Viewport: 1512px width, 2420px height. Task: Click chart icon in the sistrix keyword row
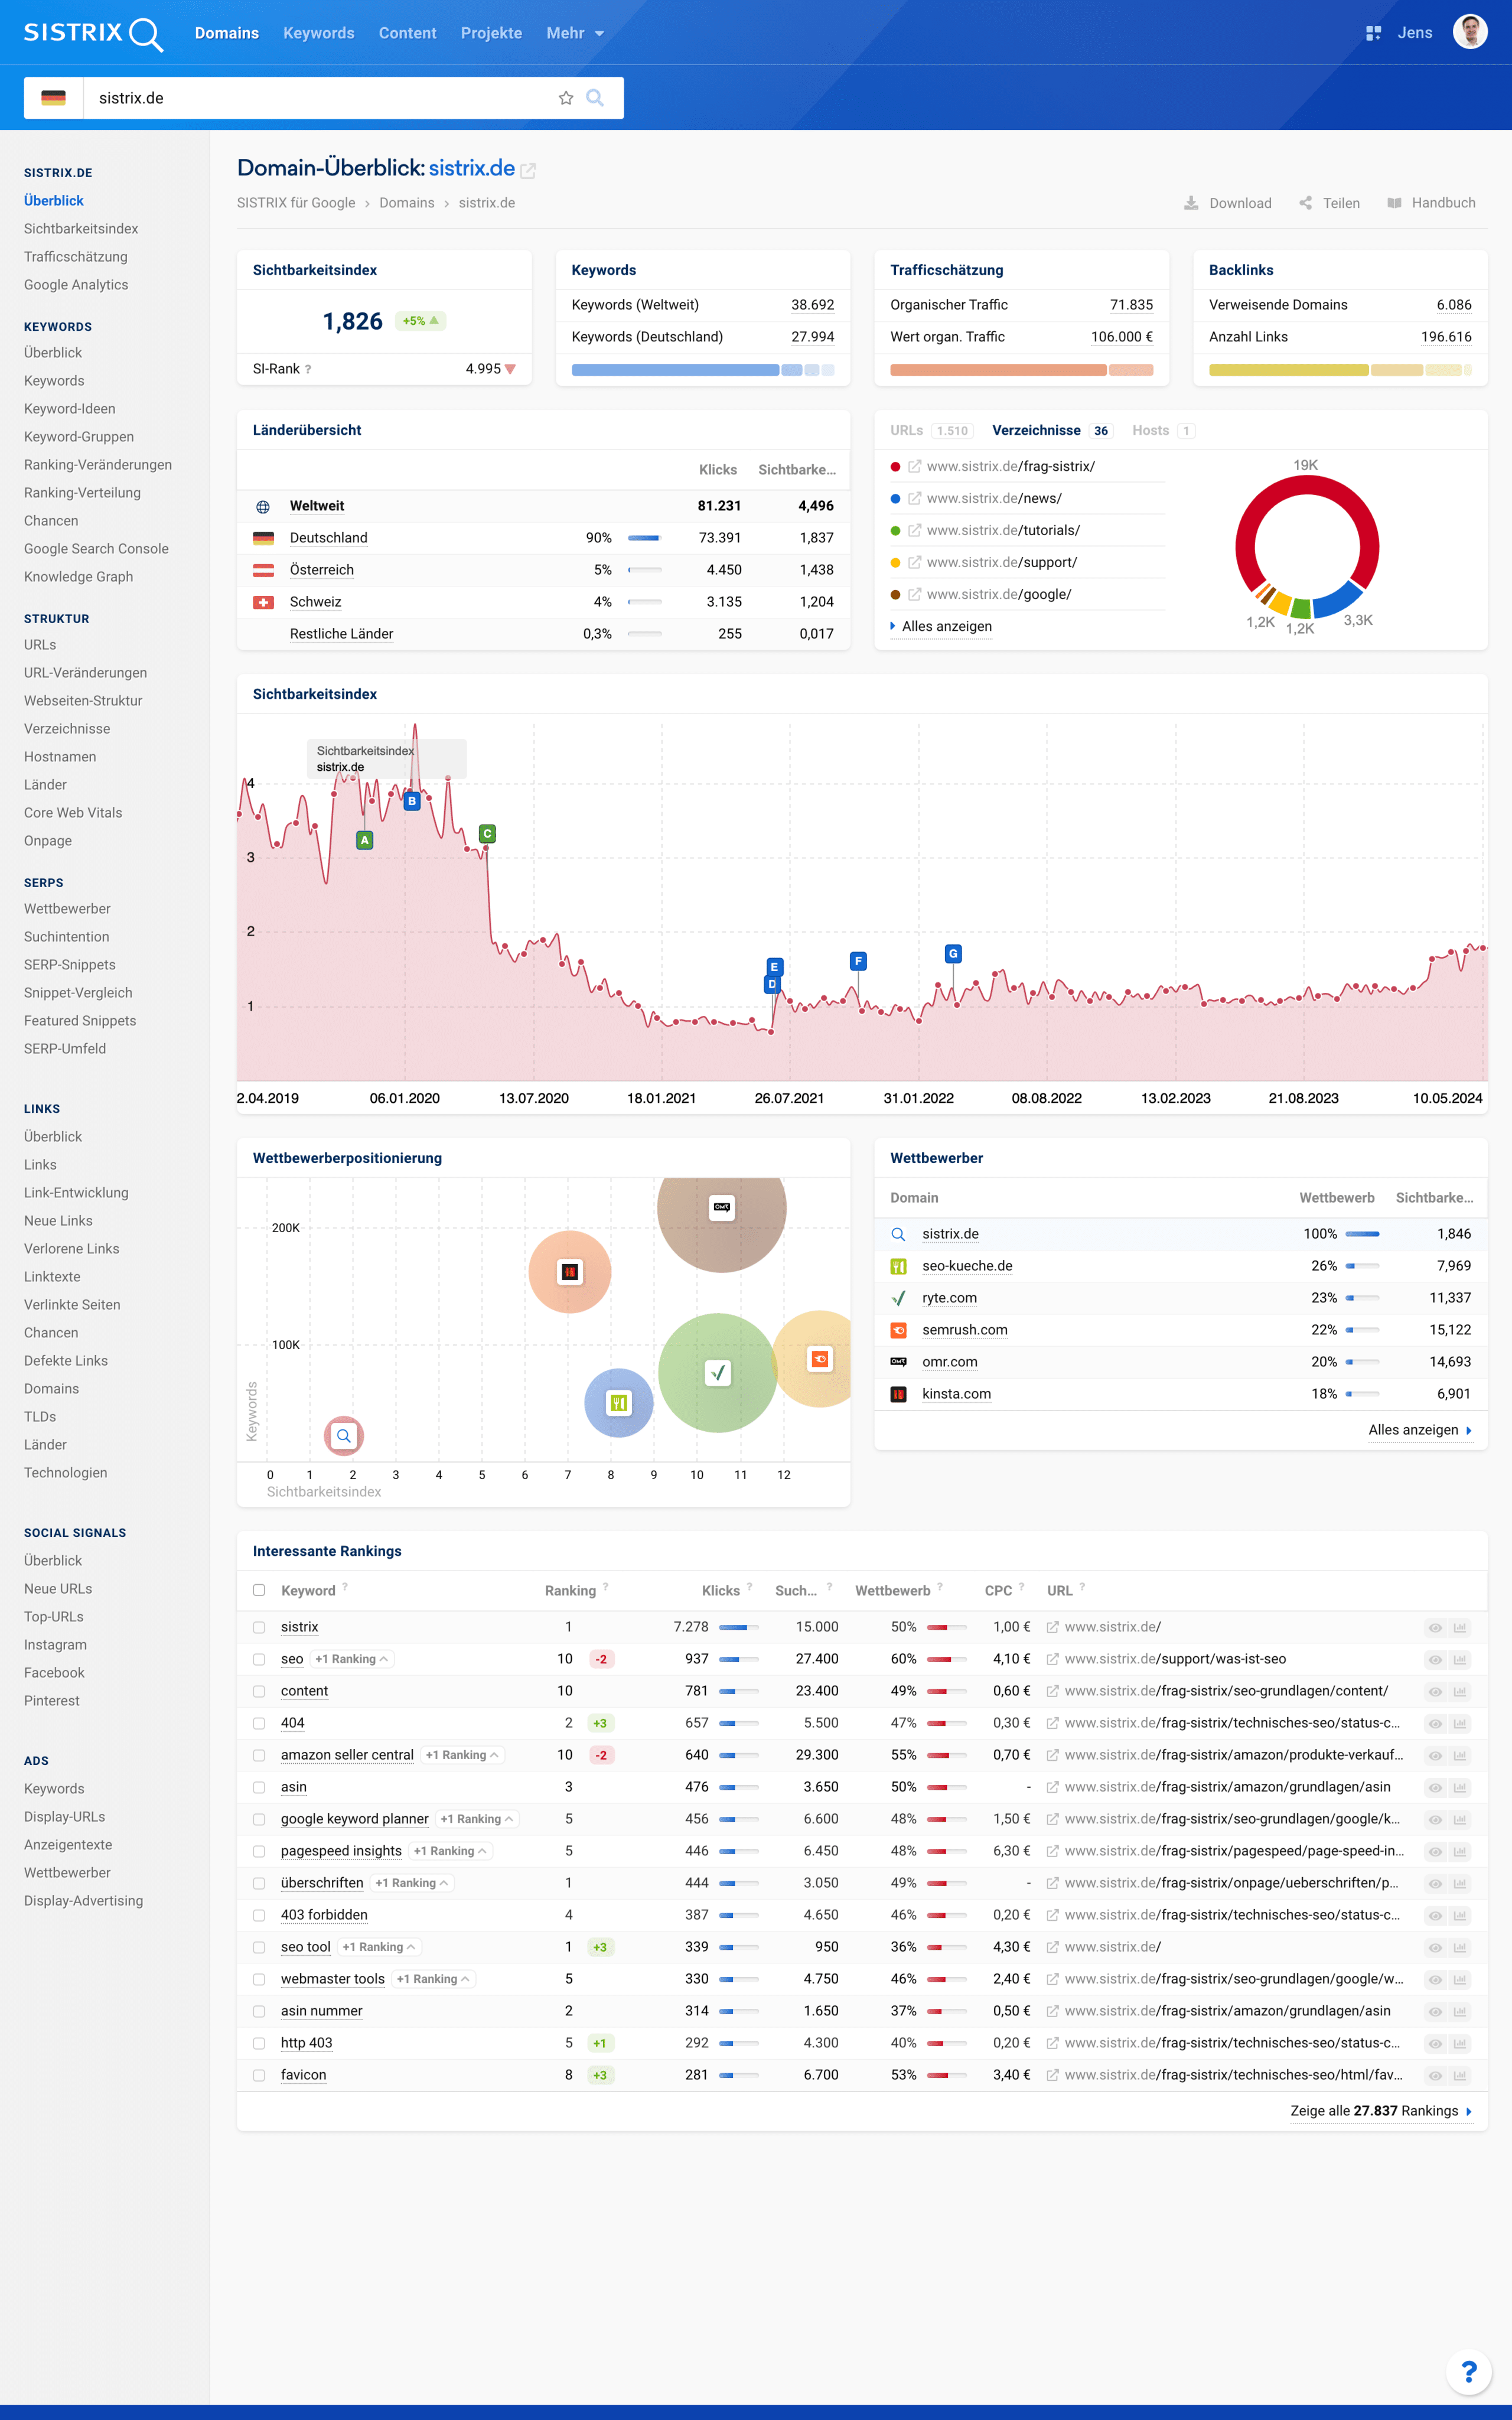tap(1459, 1628)
